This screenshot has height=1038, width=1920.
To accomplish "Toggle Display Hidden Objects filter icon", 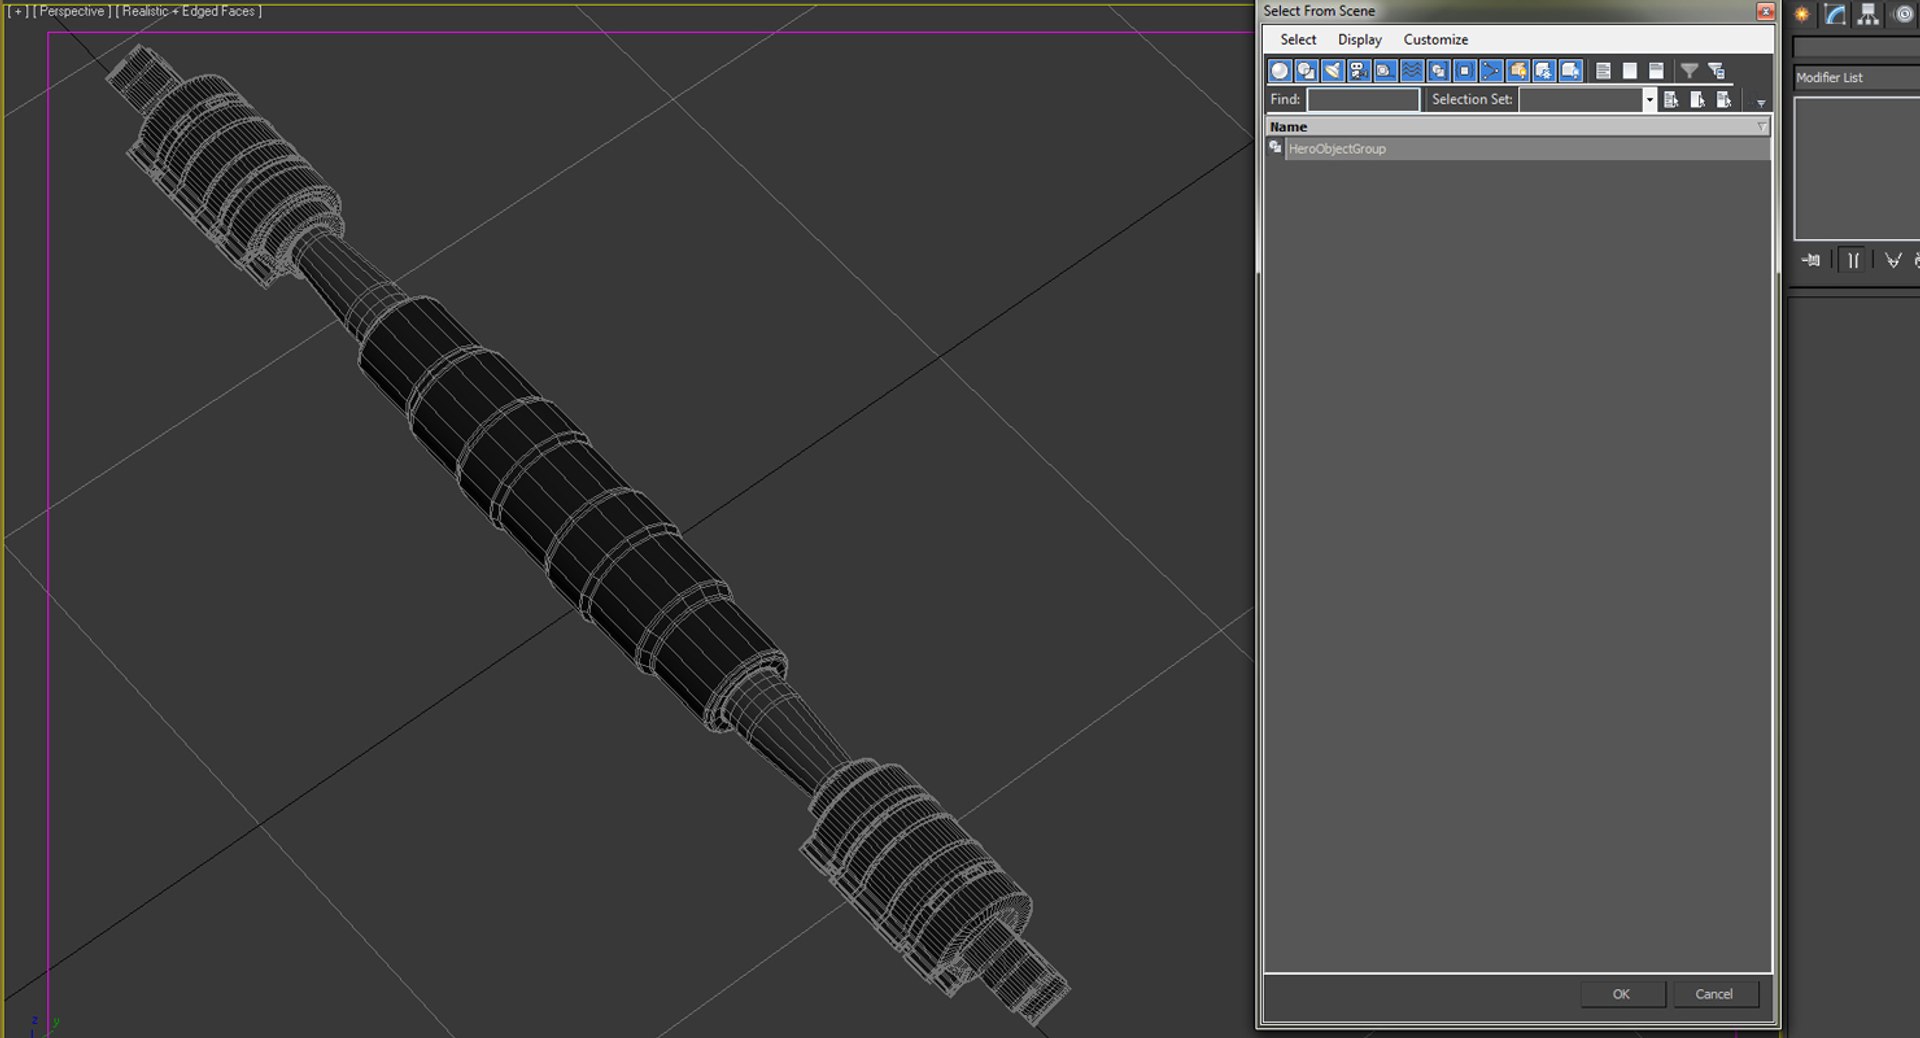I will coord(1571,71).
